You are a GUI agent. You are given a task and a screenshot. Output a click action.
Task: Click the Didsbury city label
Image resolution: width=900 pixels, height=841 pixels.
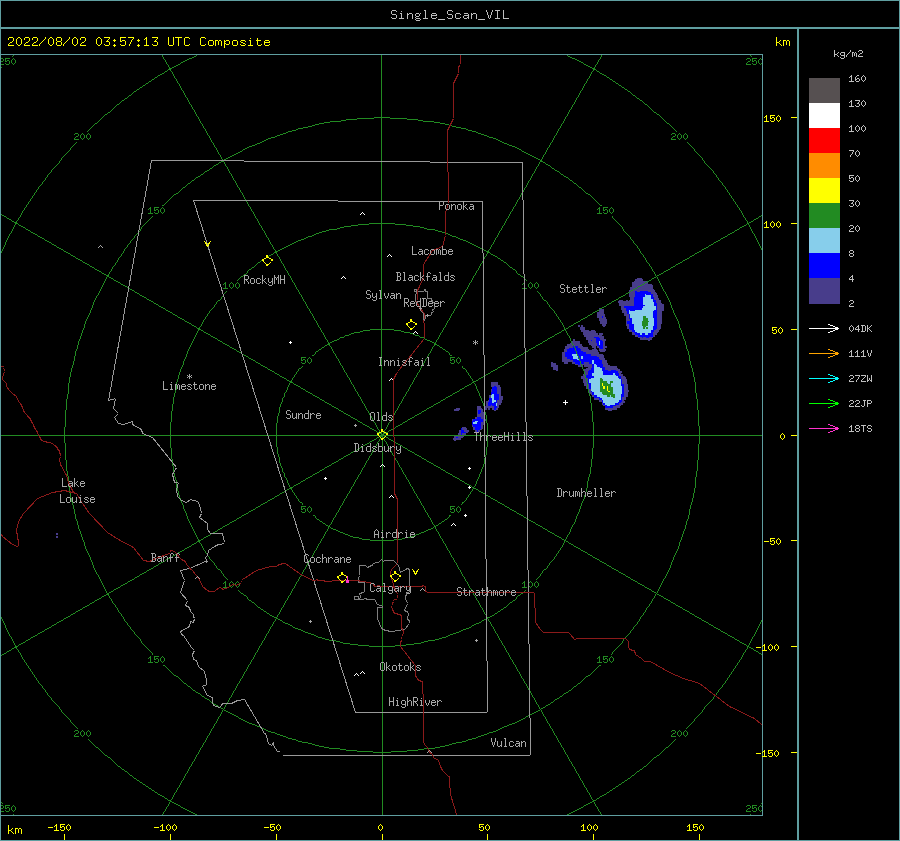(x=377, y=448)
